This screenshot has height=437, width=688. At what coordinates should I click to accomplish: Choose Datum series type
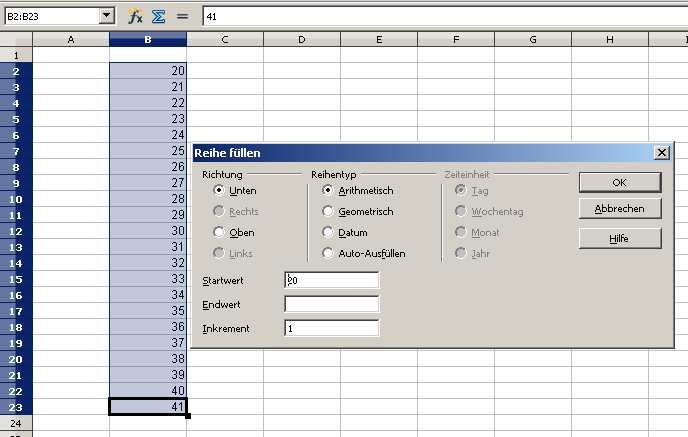point(328,232)
